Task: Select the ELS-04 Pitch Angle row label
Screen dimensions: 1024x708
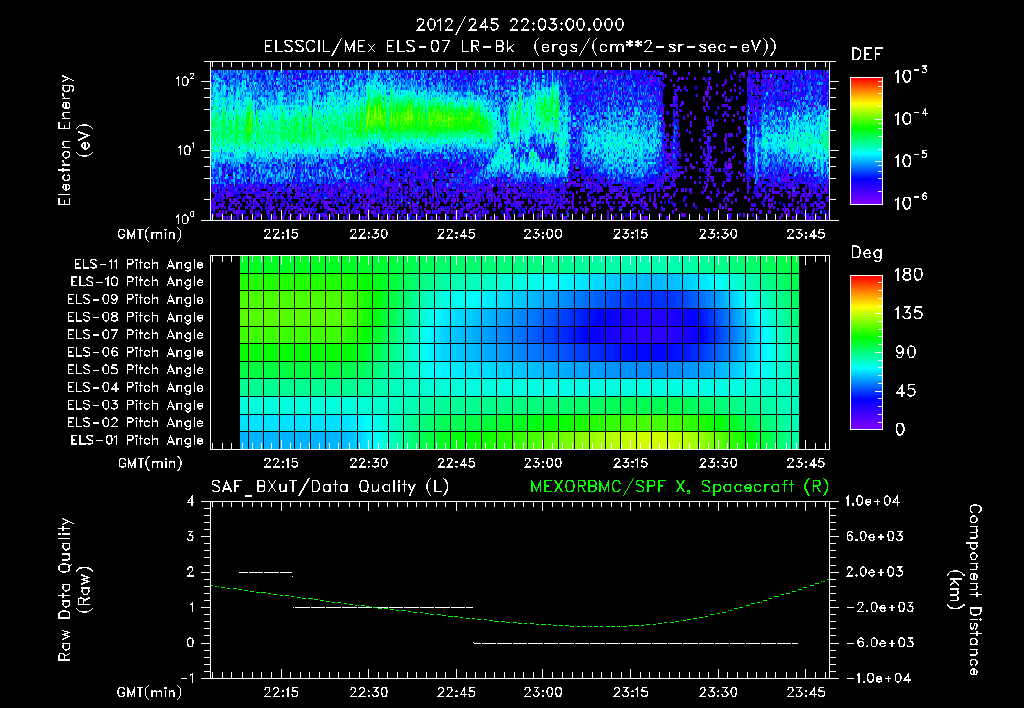Action: [136, 387]
